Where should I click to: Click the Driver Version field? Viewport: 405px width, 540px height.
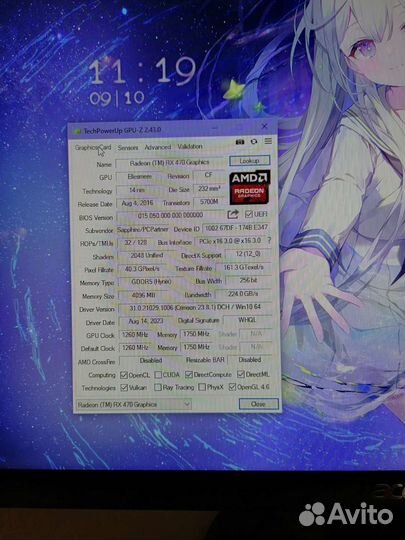tap(195, 307)
